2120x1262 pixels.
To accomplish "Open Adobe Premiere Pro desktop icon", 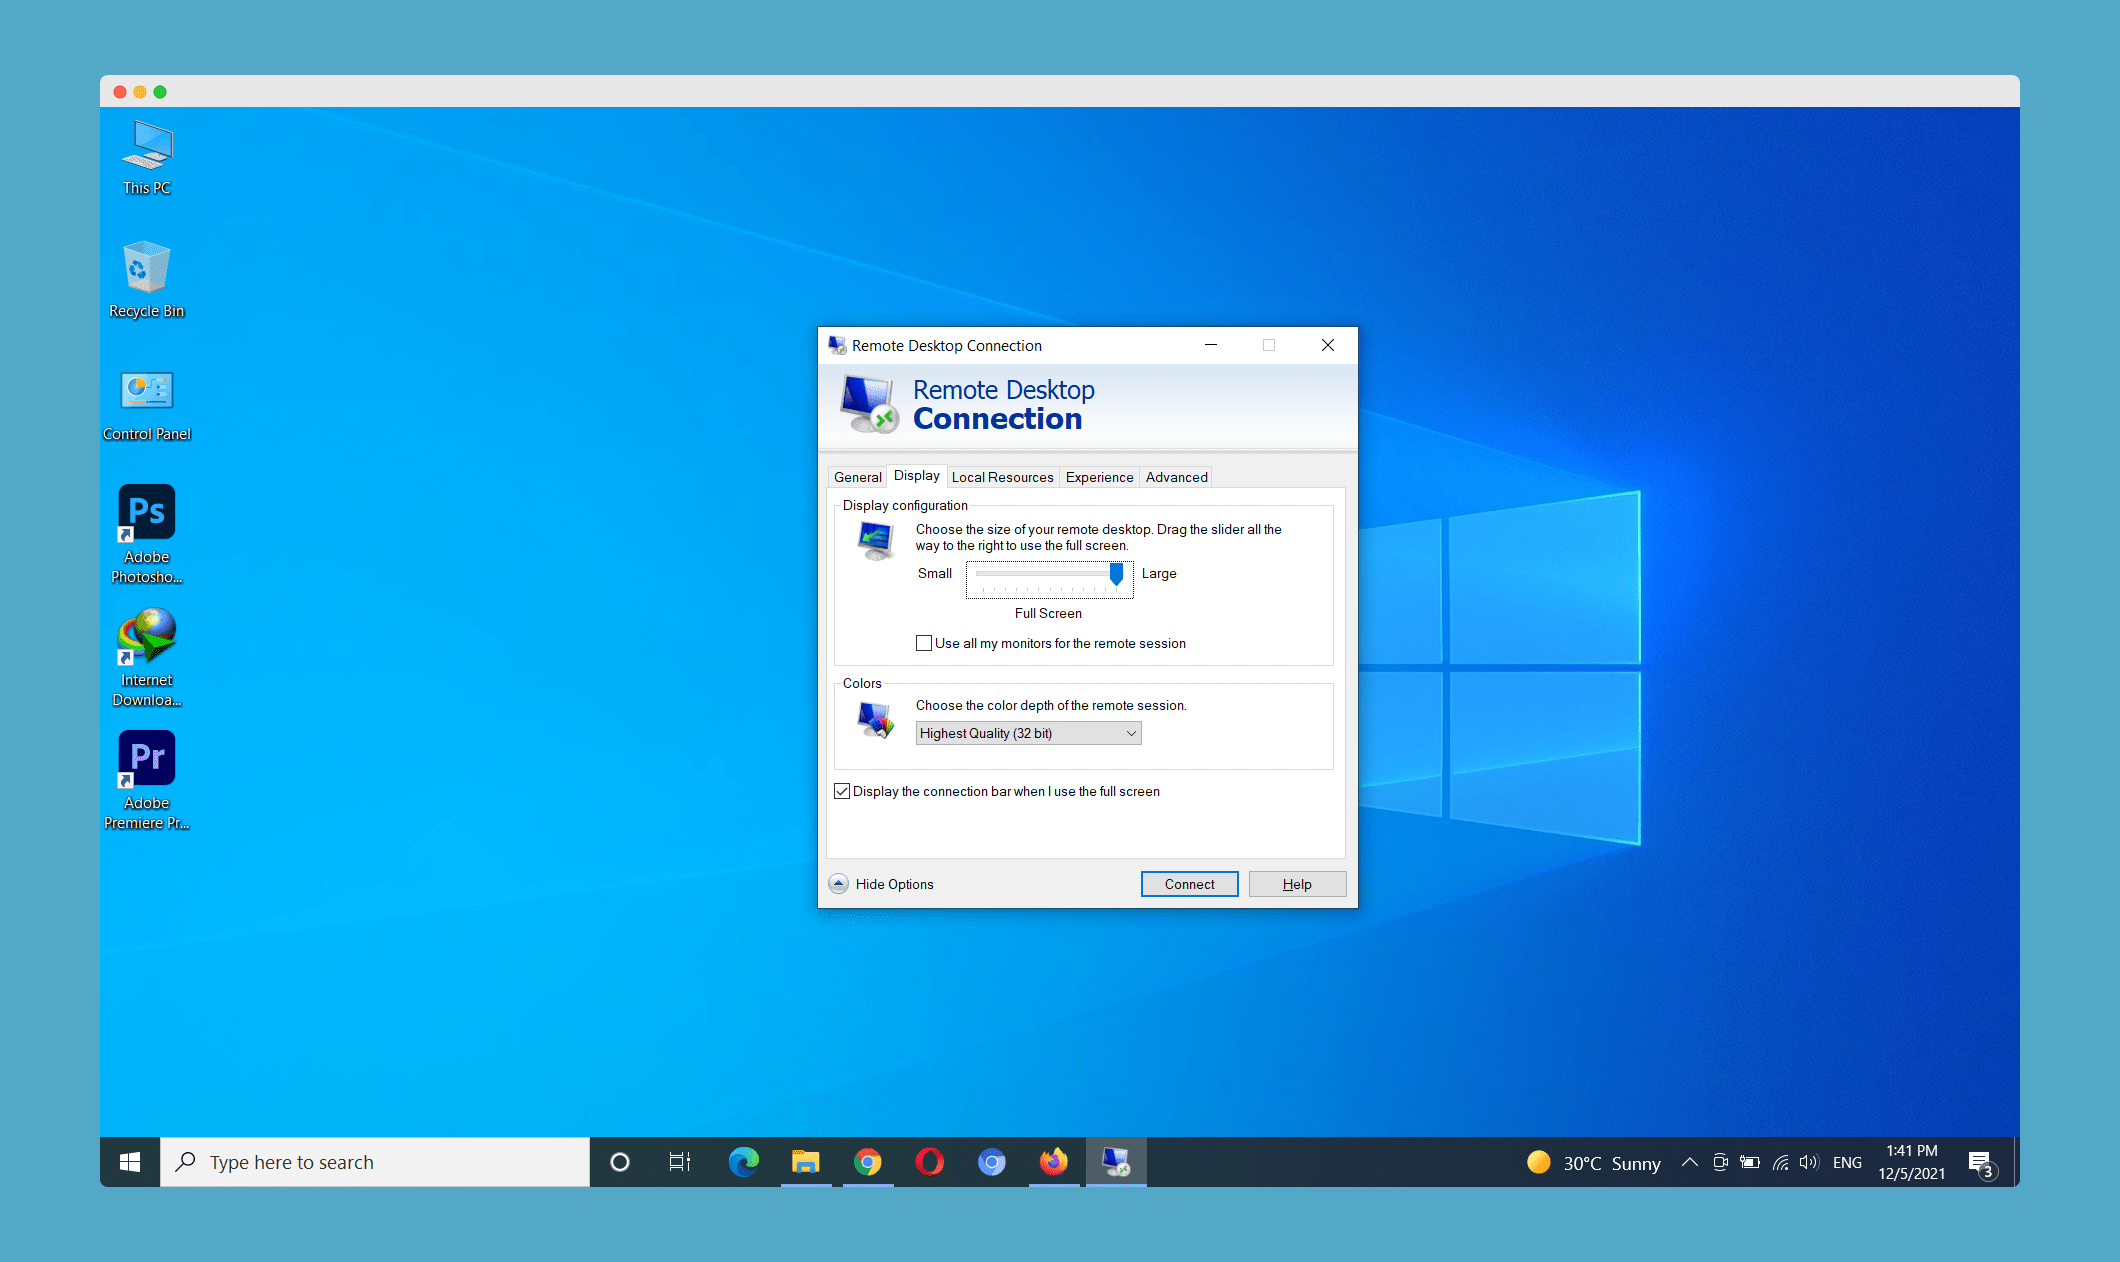I will pos(147,759).
